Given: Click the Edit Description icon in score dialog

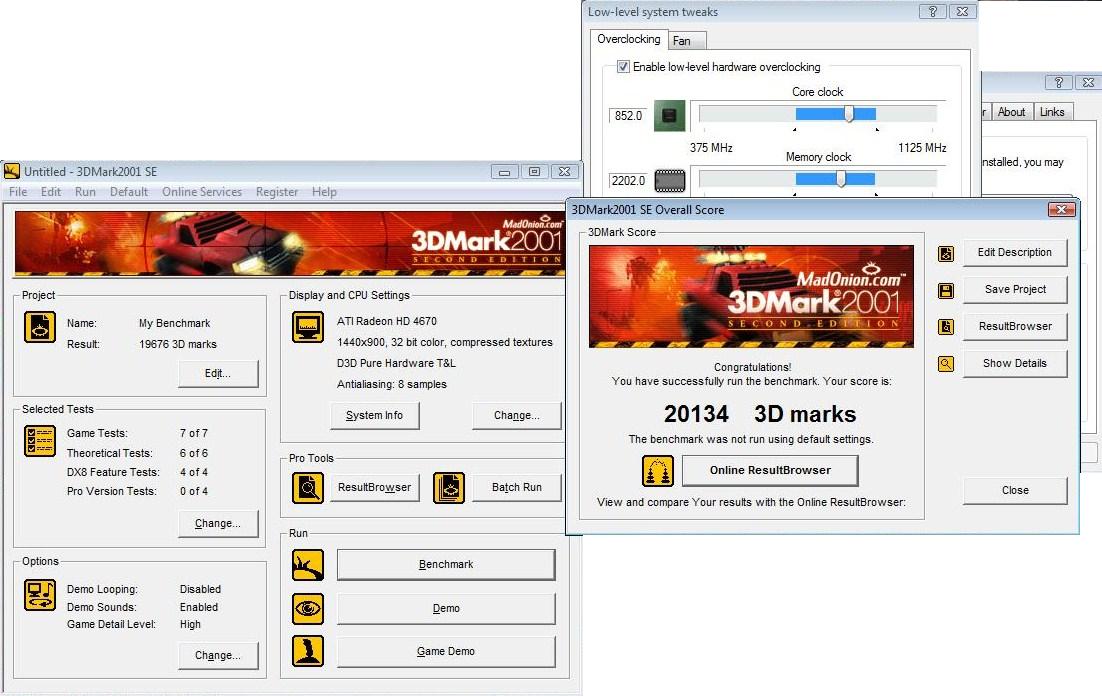Looking at the screenshot, I should (x=946, y=254).
